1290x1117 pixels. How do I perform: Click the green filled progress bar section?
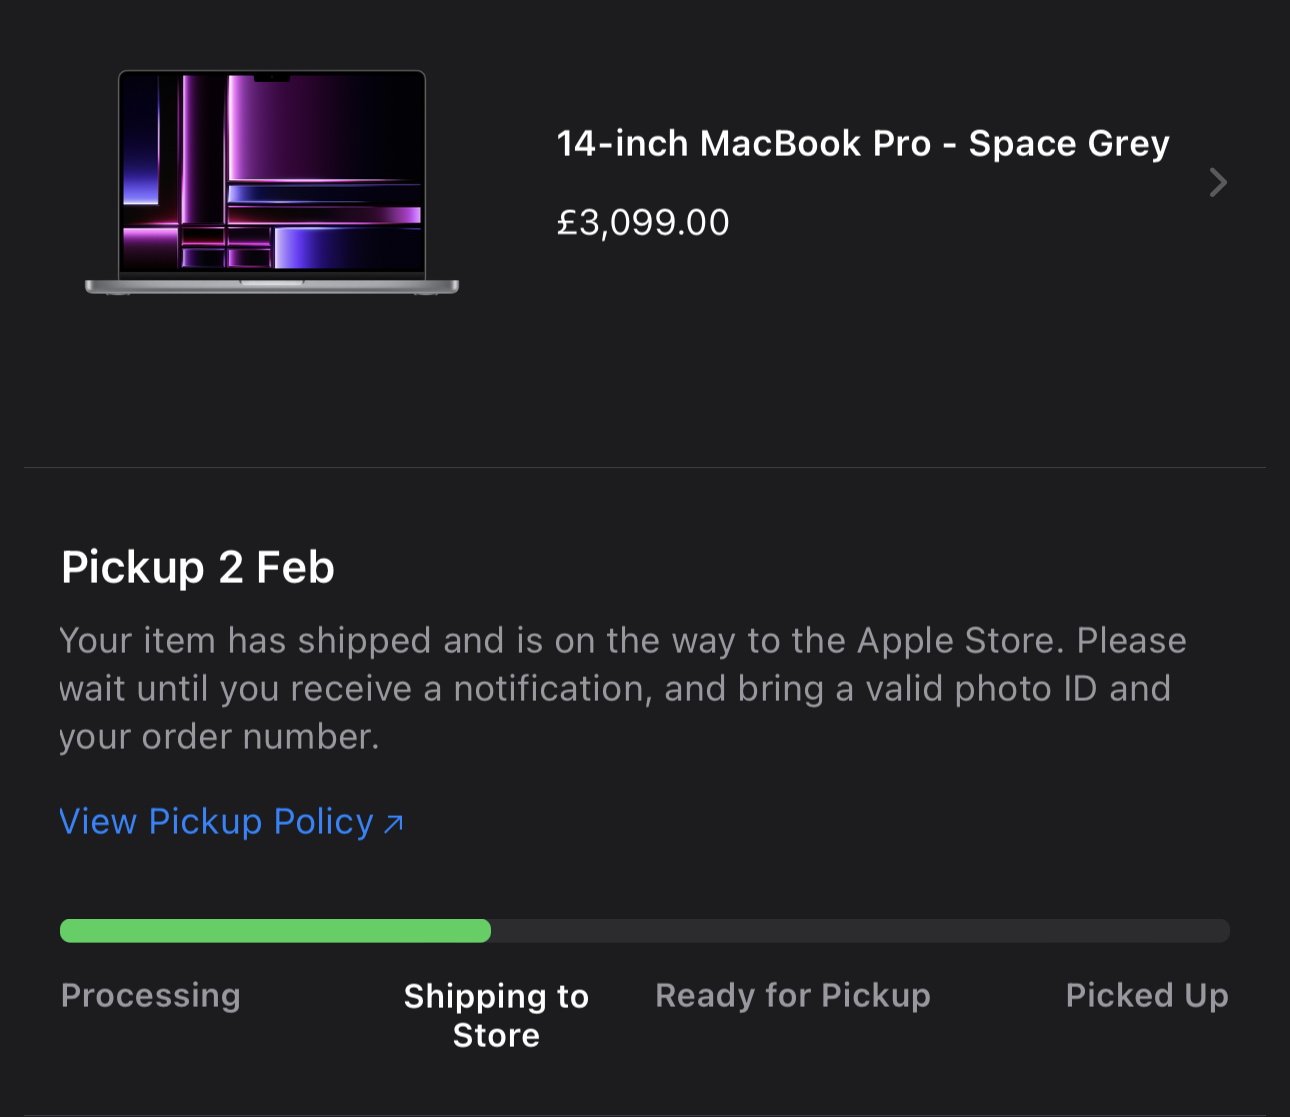(x=275, y=931)
